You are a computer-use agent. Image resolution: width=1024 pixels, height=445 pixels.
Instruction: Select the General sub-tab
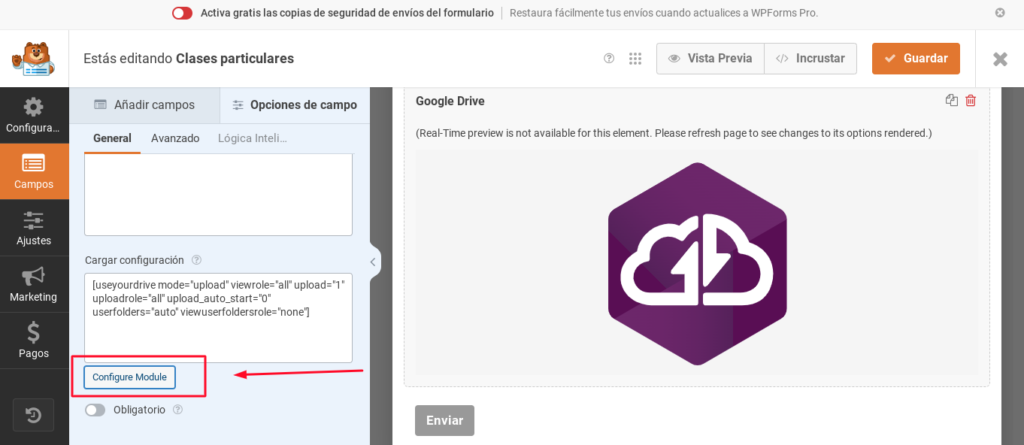tap(112, 139)
